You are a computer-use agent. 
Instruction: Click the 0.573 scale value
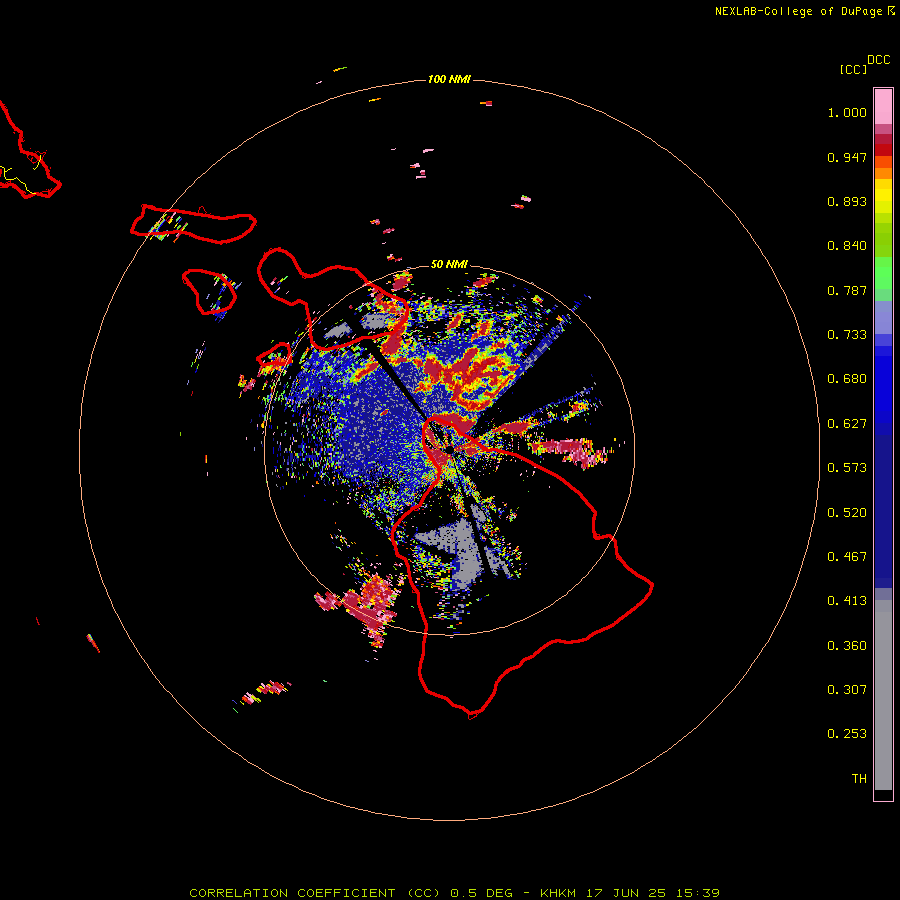(x=847, y=468)
